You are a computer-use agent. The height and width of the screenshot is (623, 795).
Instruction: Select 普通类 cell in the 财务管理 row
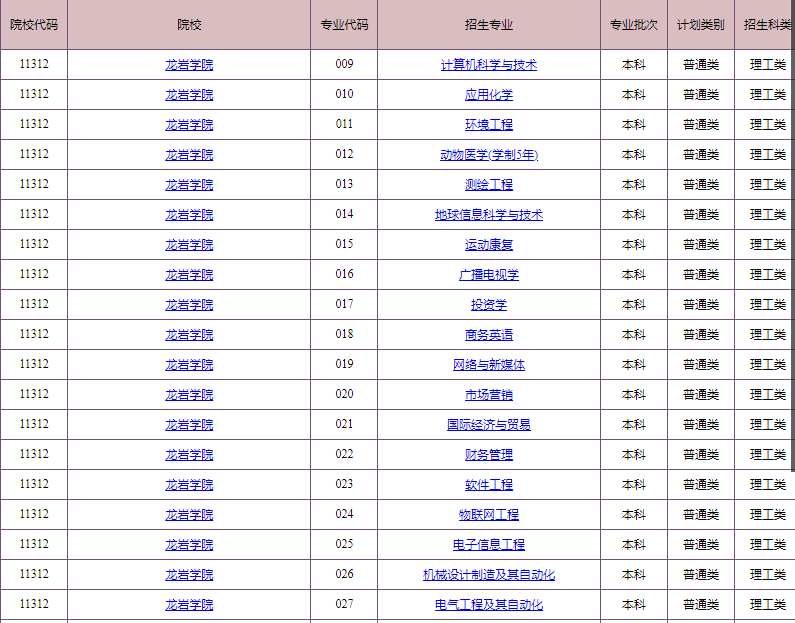click(701, 455)
